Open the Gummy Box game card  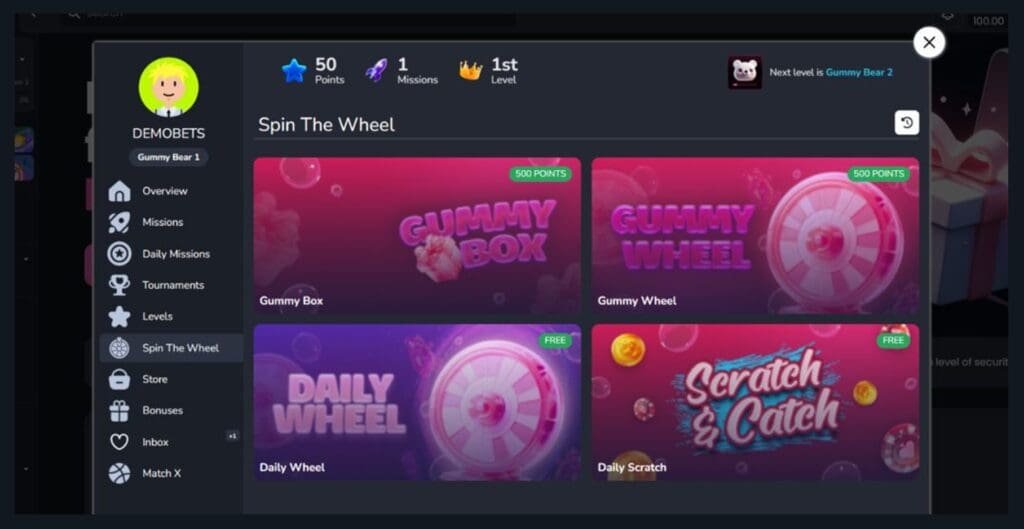[417, 236]
